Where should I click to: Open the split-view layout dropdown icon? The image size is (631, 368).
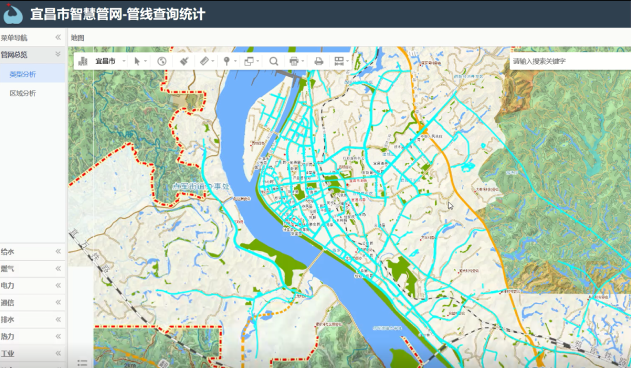[x=339, y=61]
